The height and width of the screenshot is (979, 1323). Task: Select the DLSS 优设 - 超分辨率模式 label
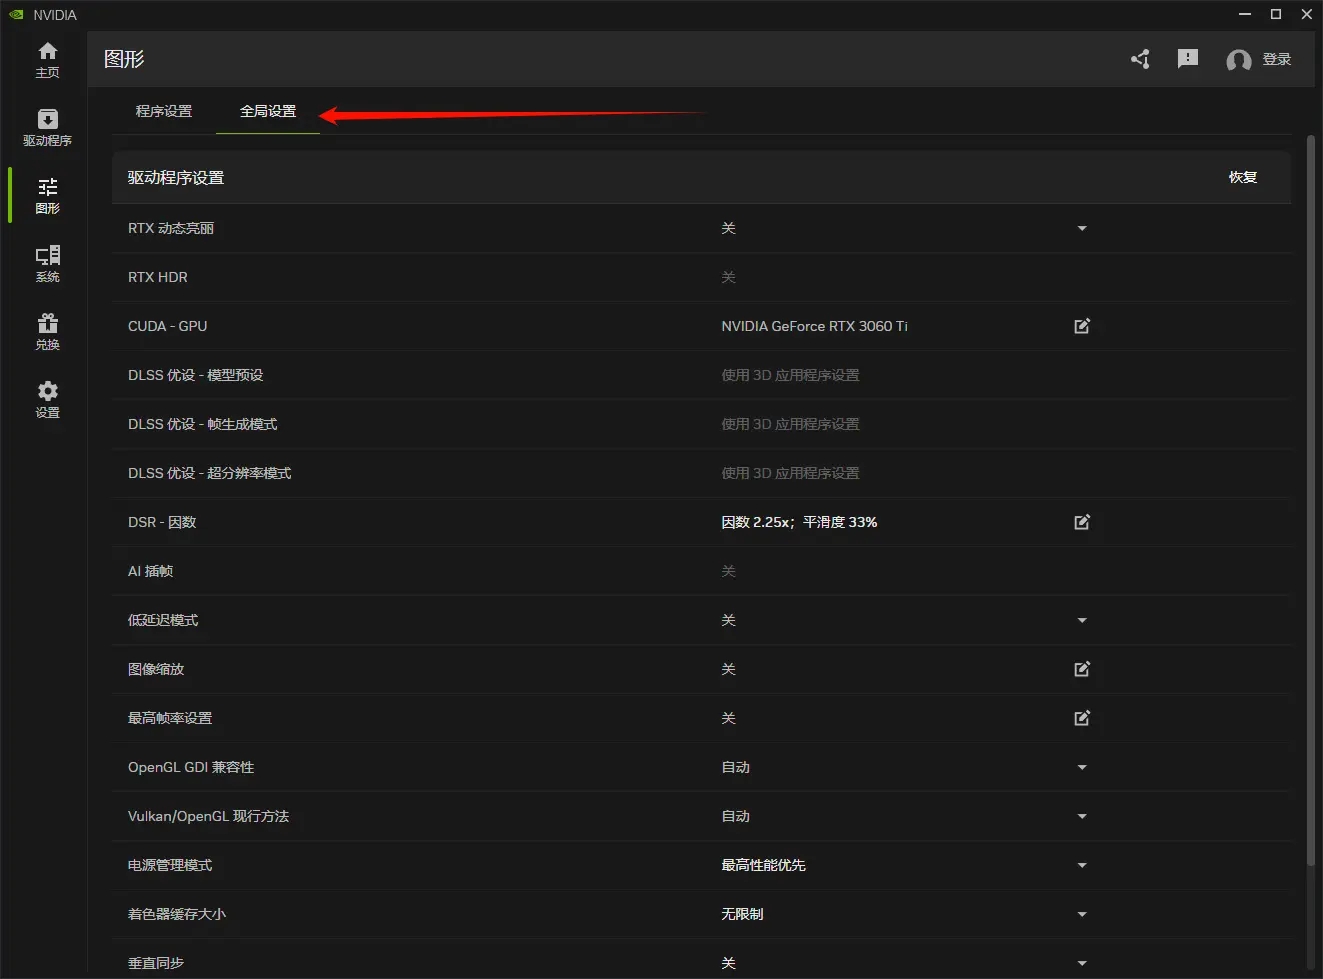tap(210, 473)
